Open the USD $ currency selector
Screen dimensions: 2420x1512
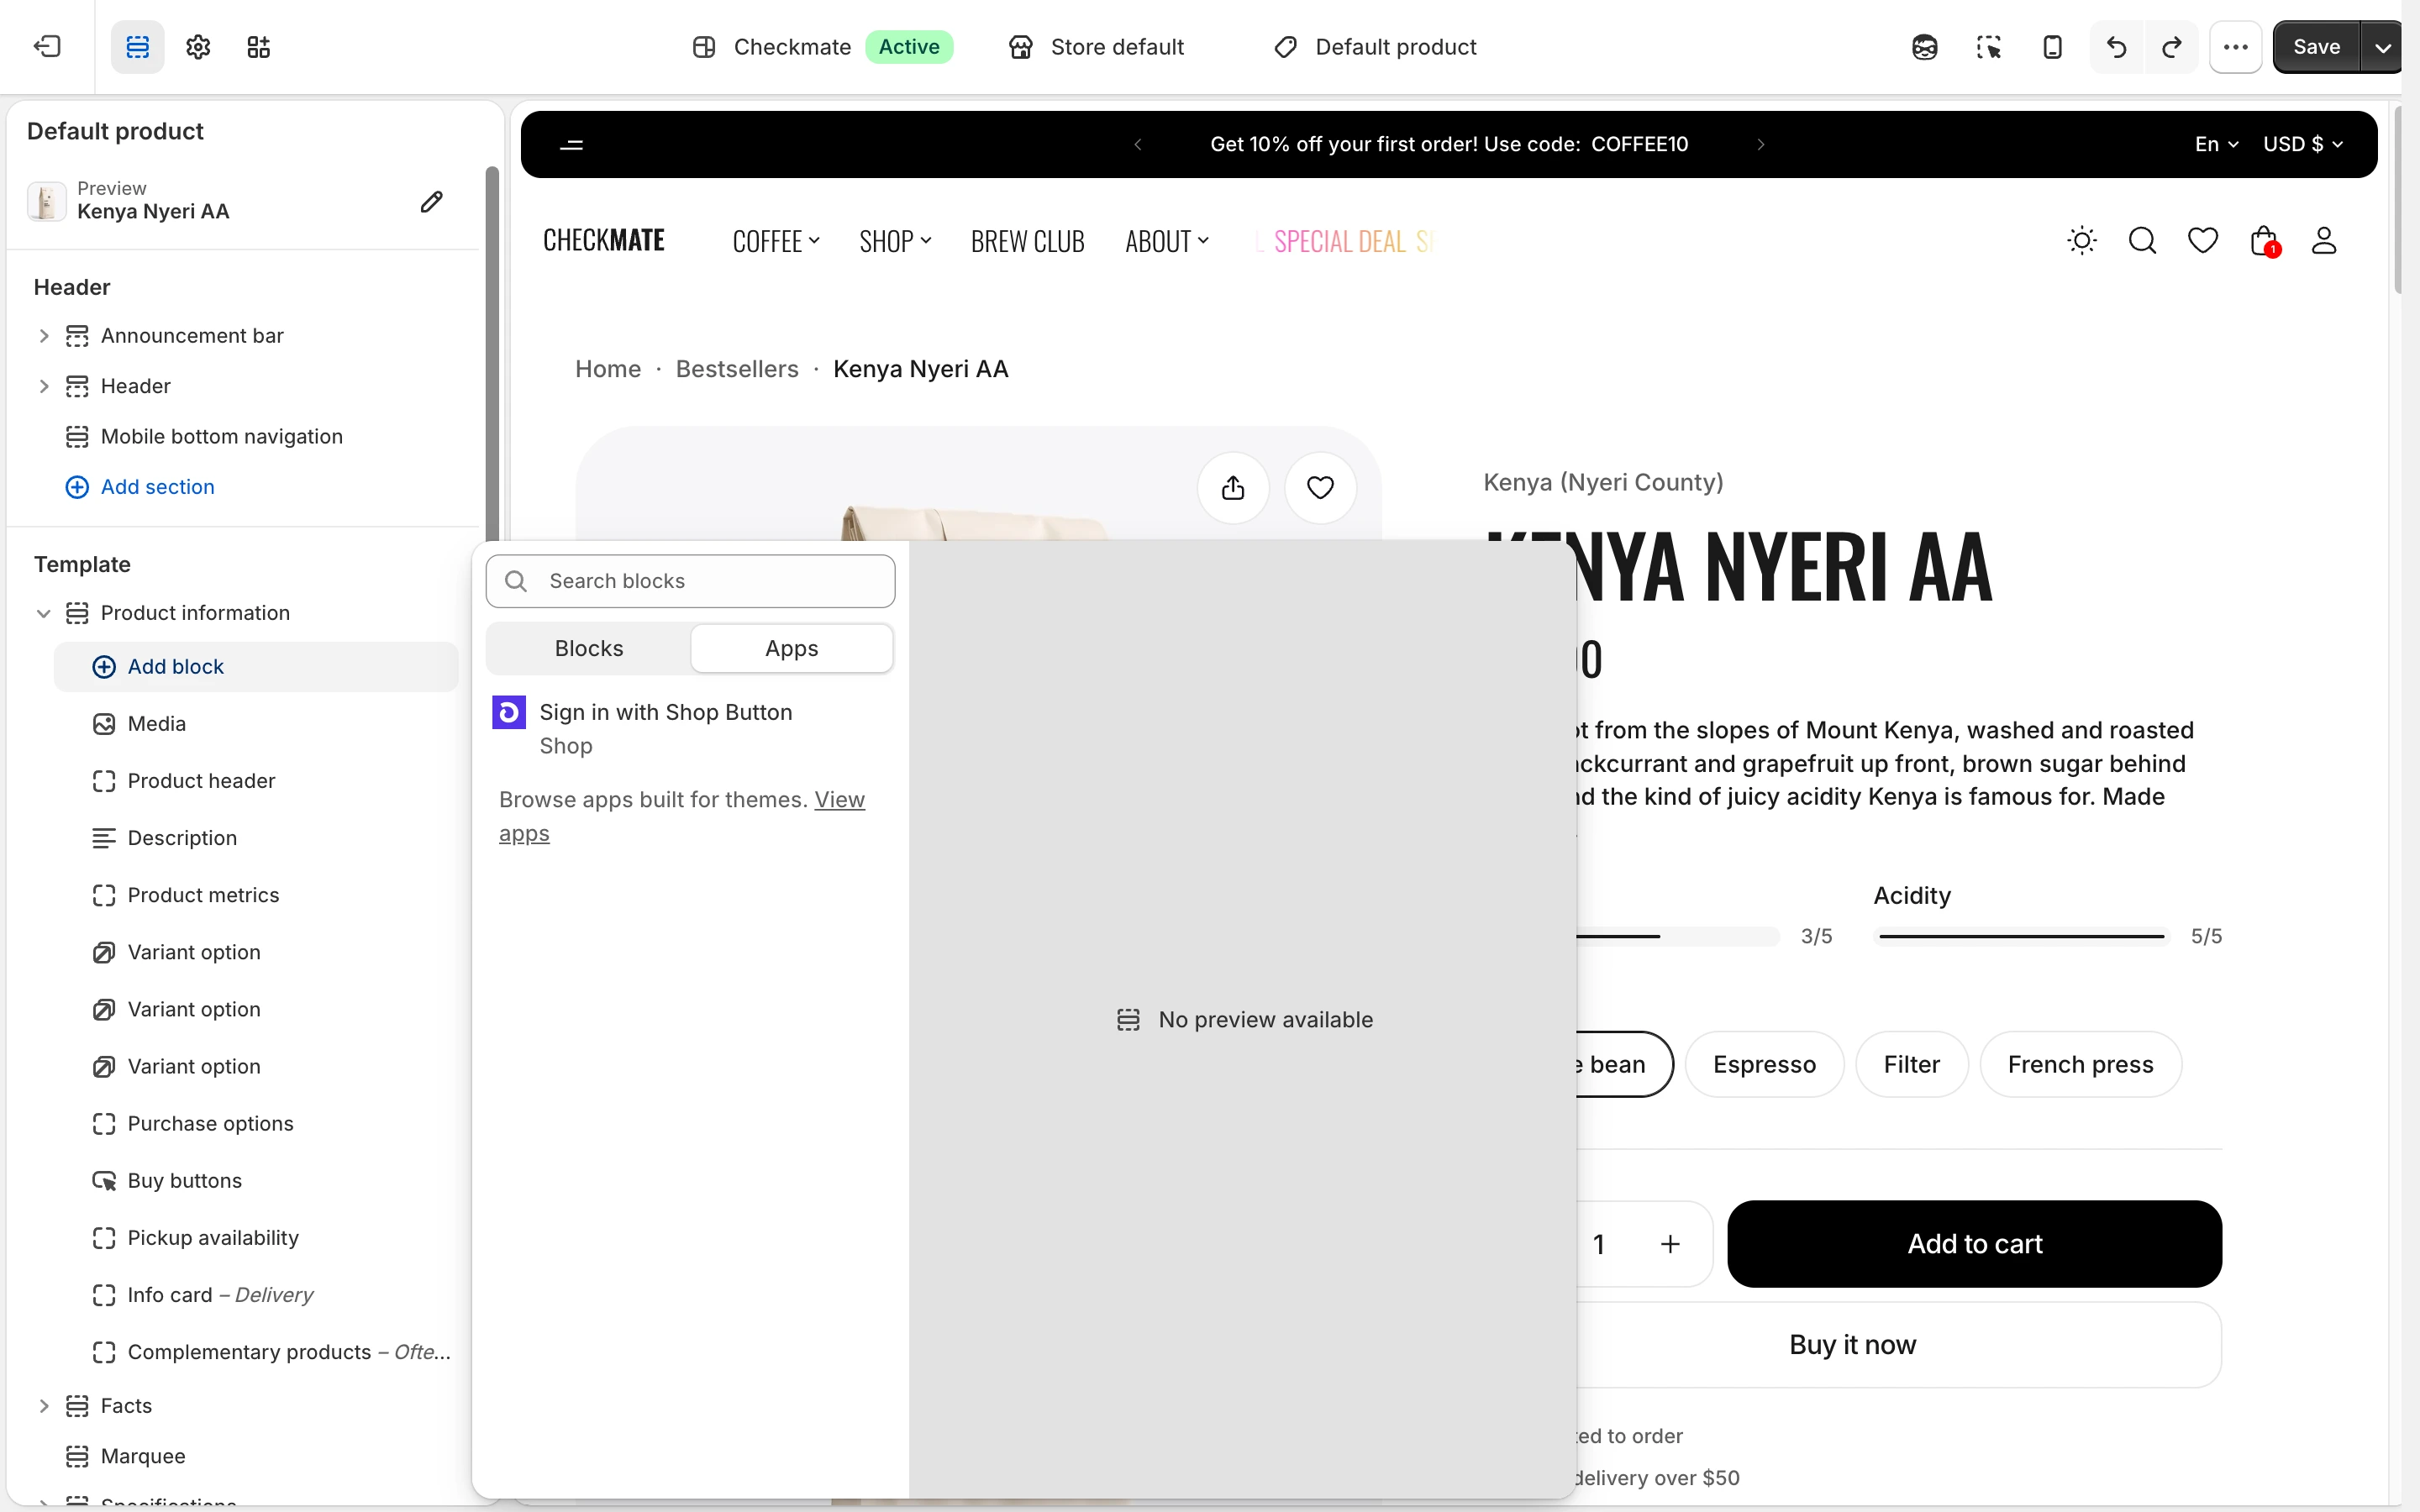pos(2302,145)
